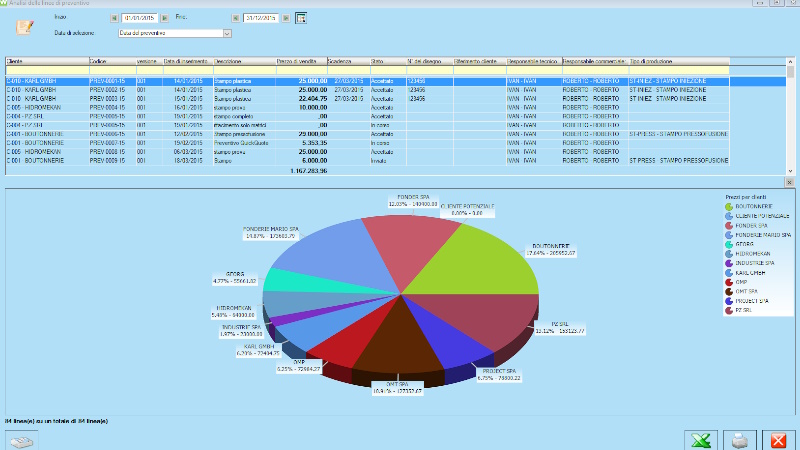Click the Responsabile tecnico column header
Viewport: 800px width, 450px height.
pyautogui.click(x=534, y=61)
